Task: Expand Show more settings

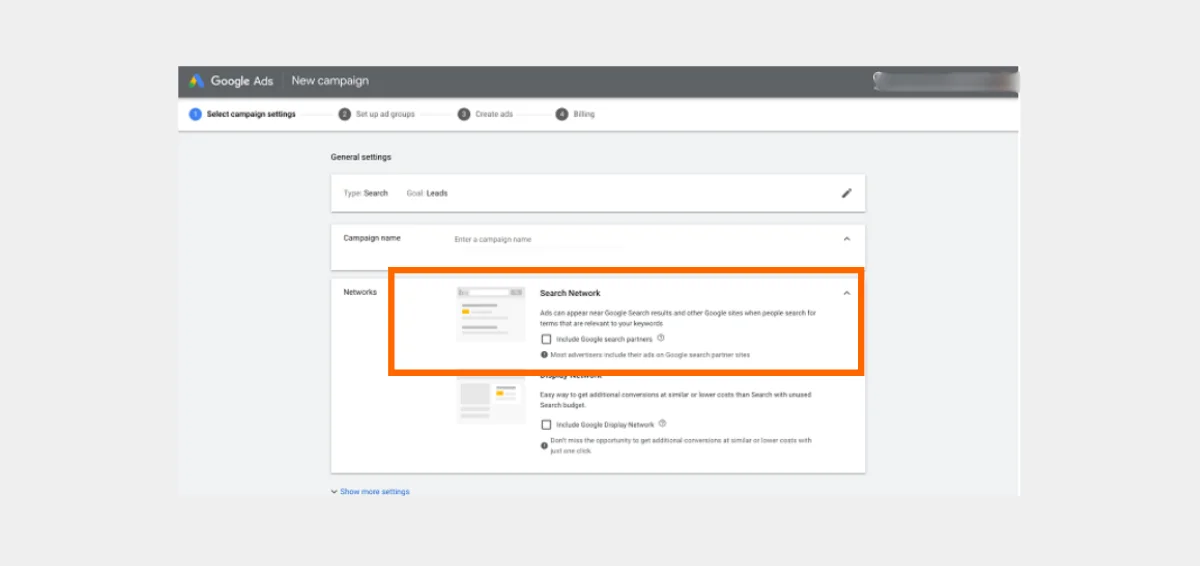Action: pos(370,492)
